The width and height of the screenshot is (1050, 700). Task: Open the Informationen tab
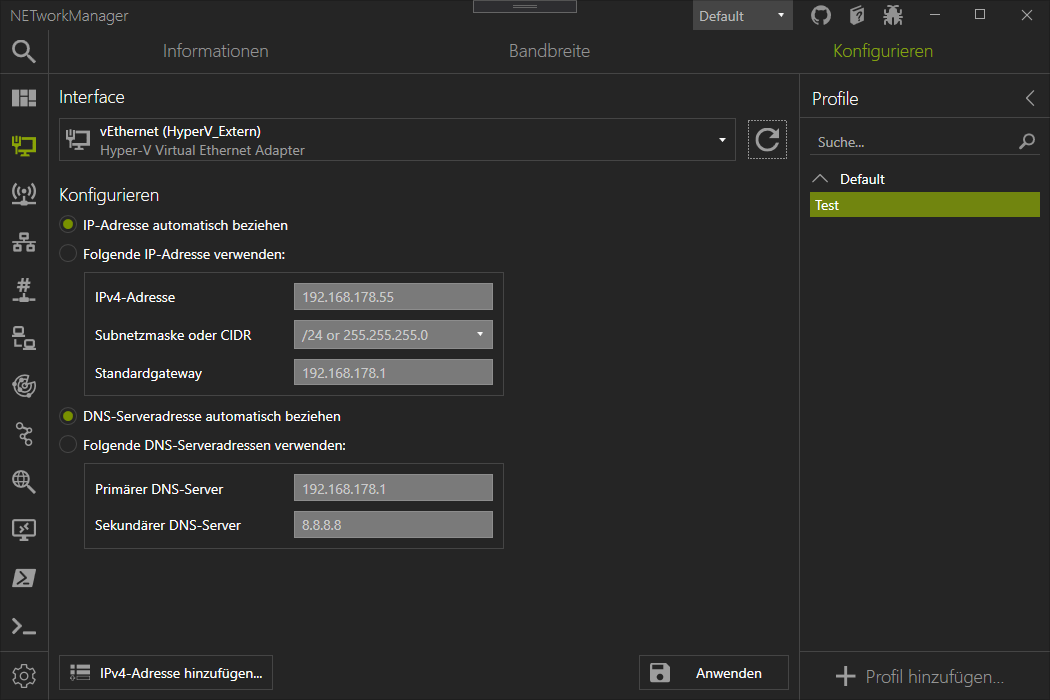point(215,50)
